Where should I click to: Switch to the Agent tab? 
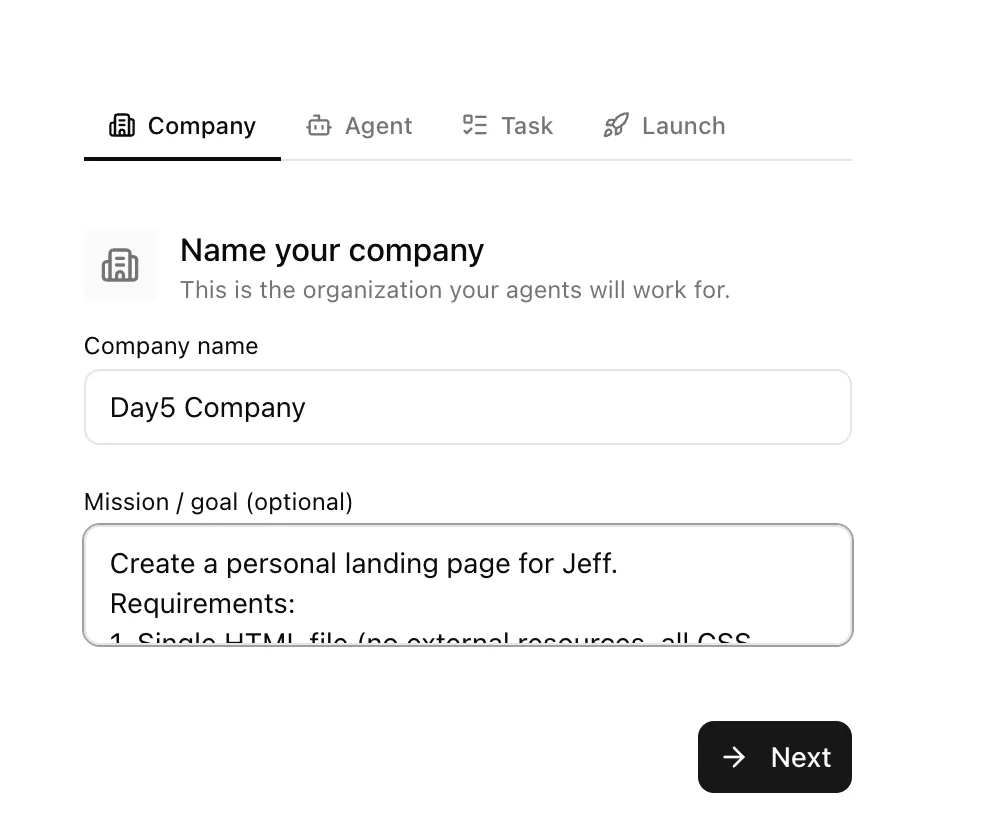click(x=378, y=126)
